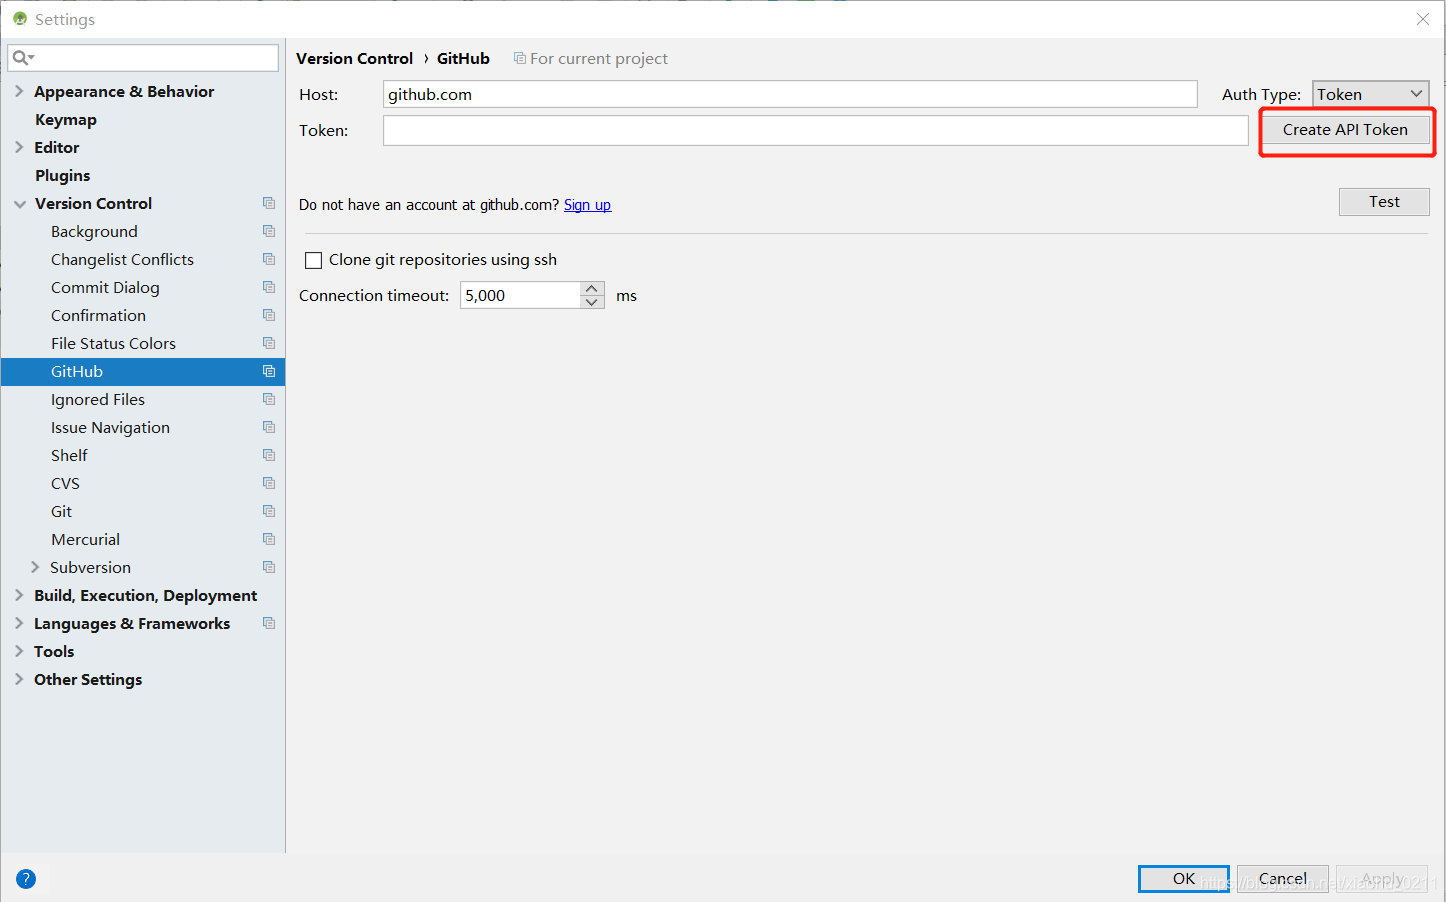Expand Build, Execution, Deployment section
This screenshot has height=902, width=1446.
19,595
